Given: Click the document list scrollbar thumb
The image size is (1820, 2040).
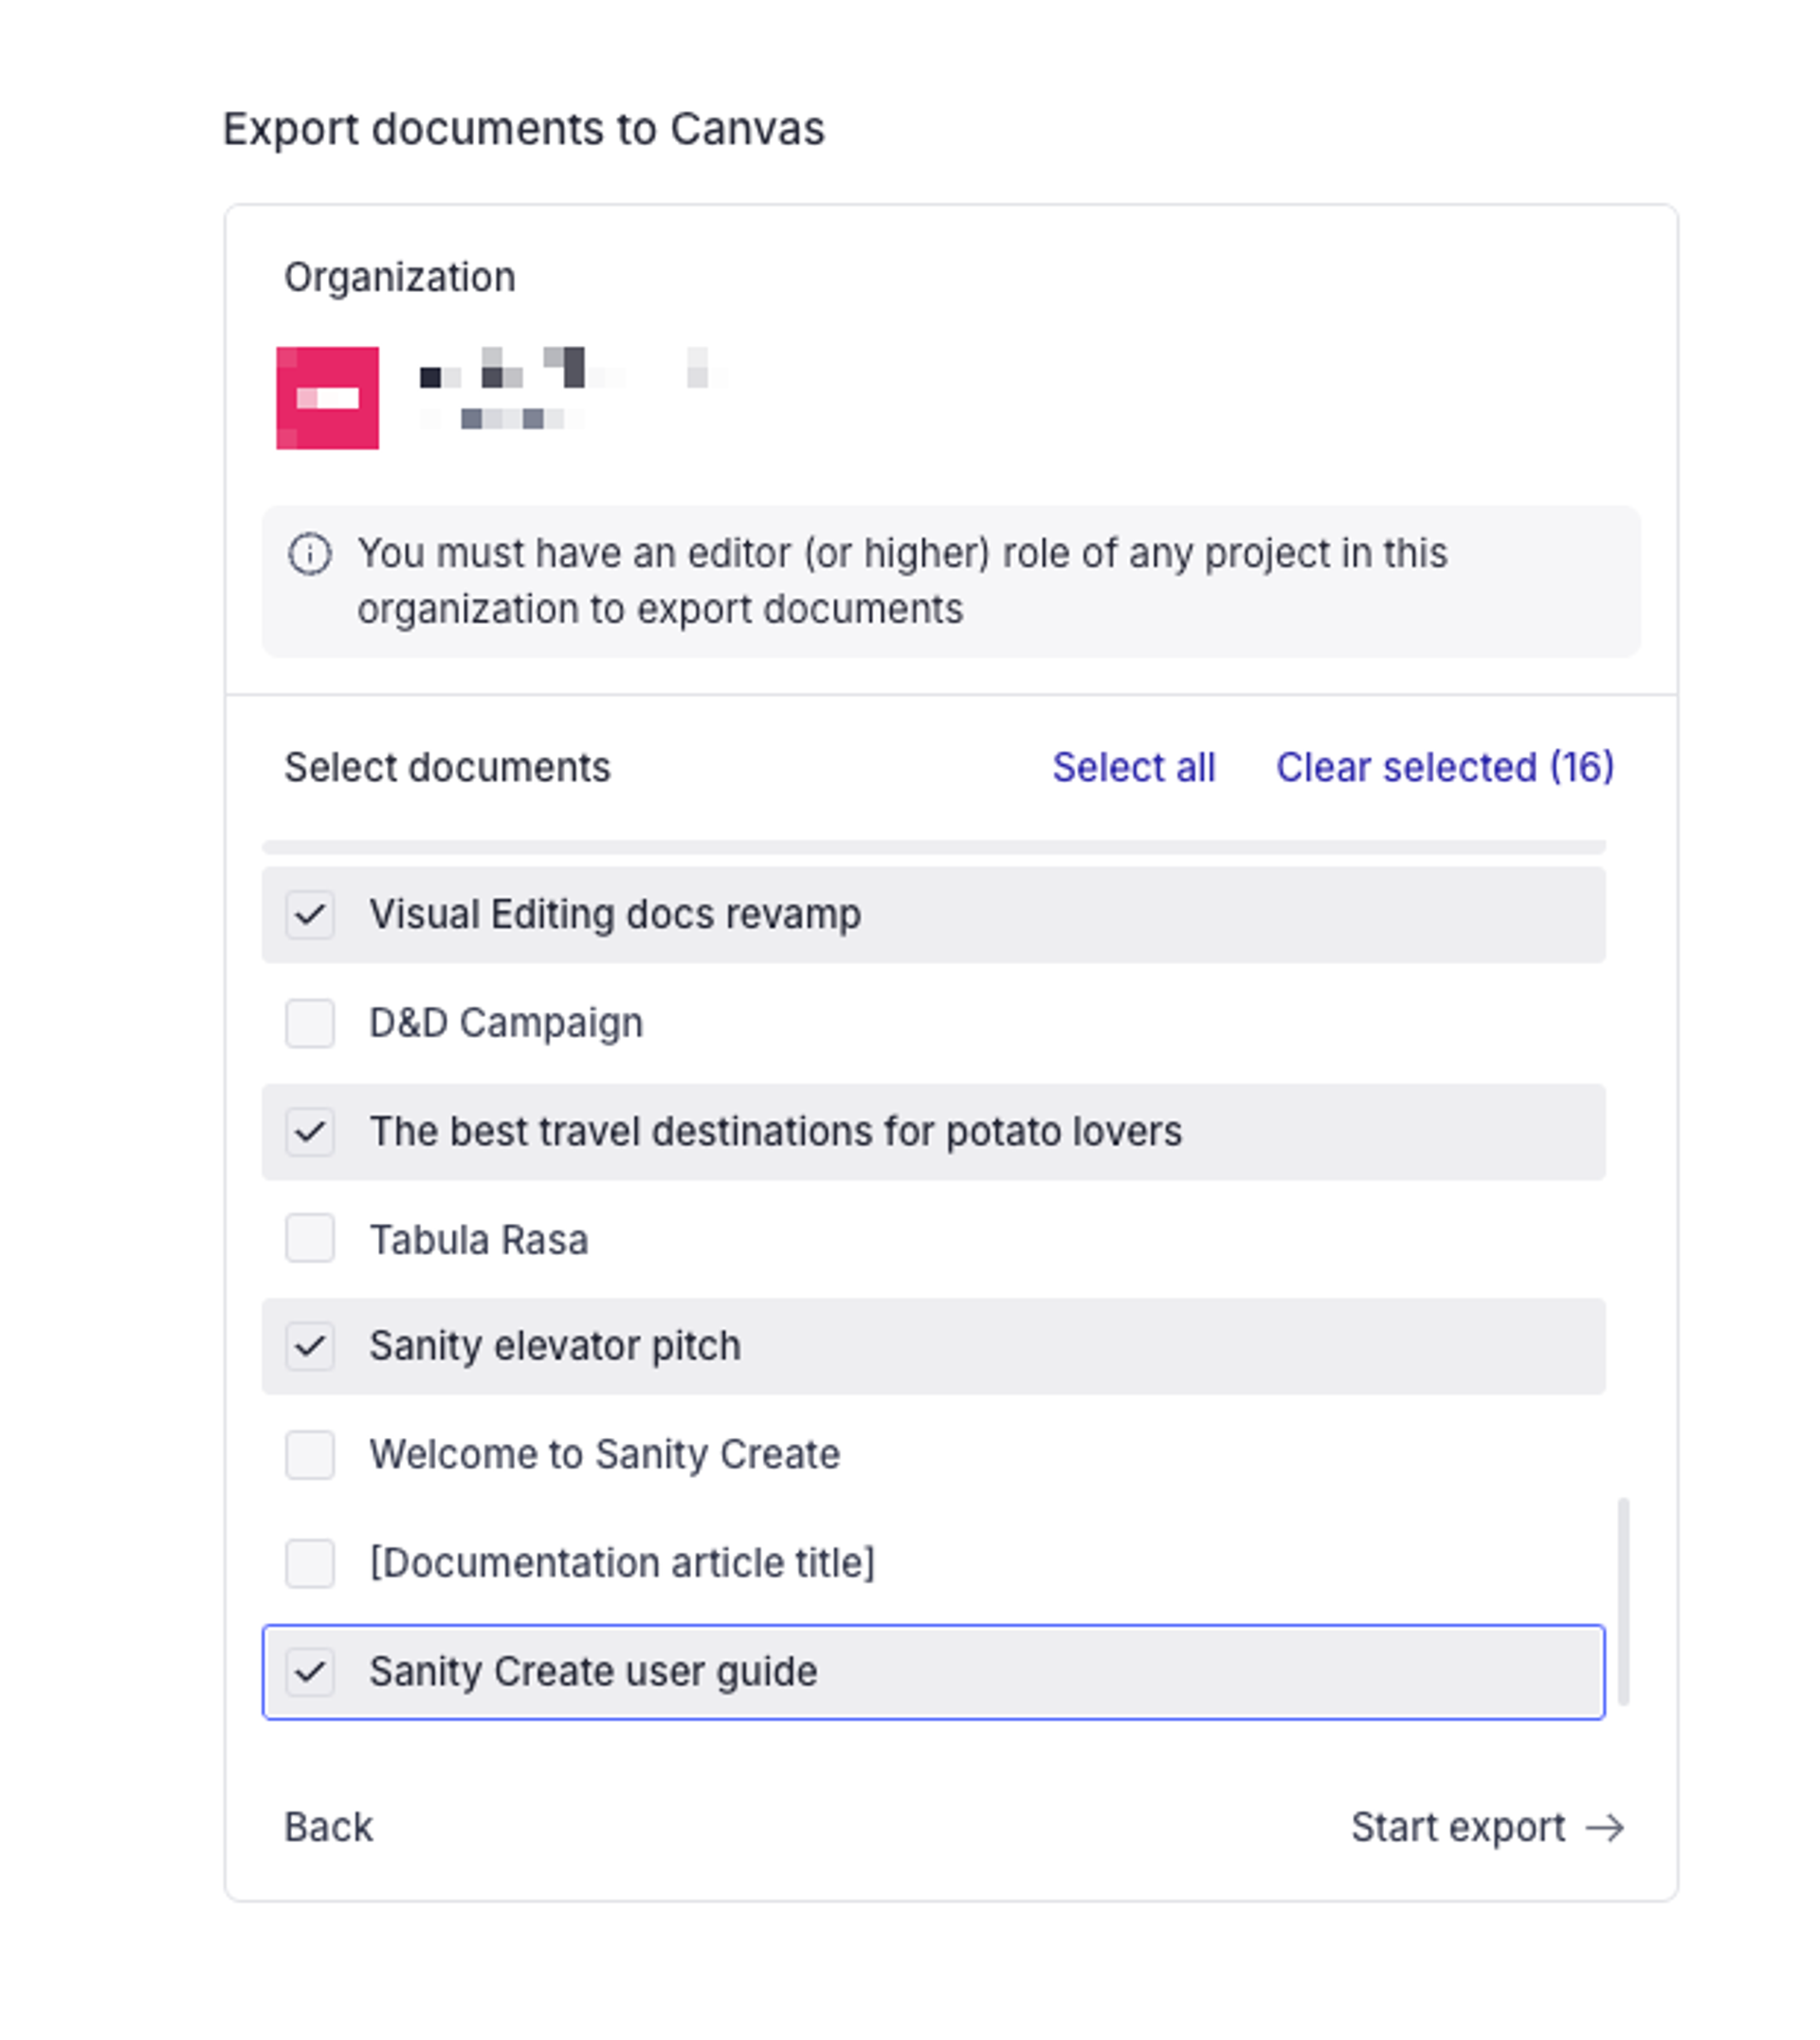Looking at the screenshot, I should (1623, 1600).
